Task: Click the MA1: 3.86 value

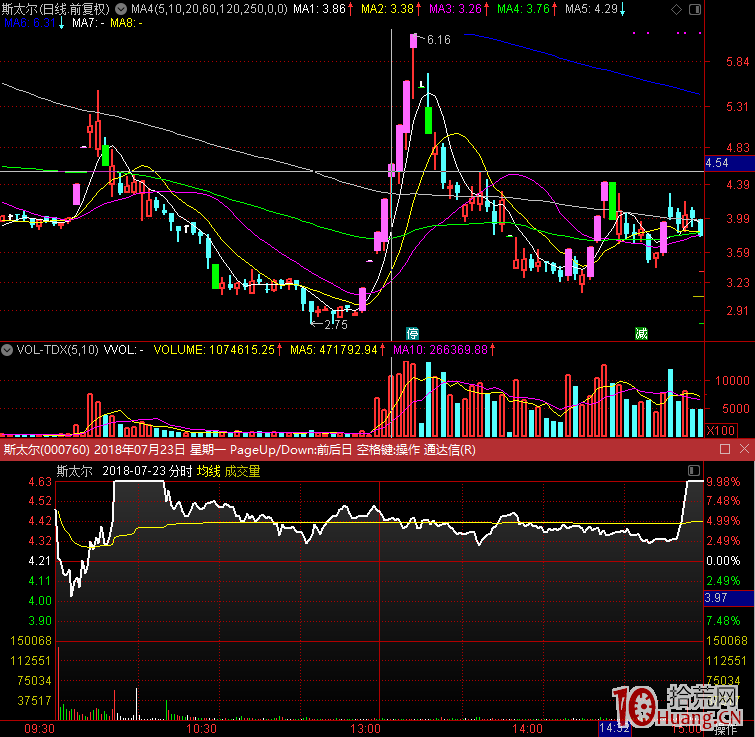Action: pyautogui.click(x=320, y=9)
